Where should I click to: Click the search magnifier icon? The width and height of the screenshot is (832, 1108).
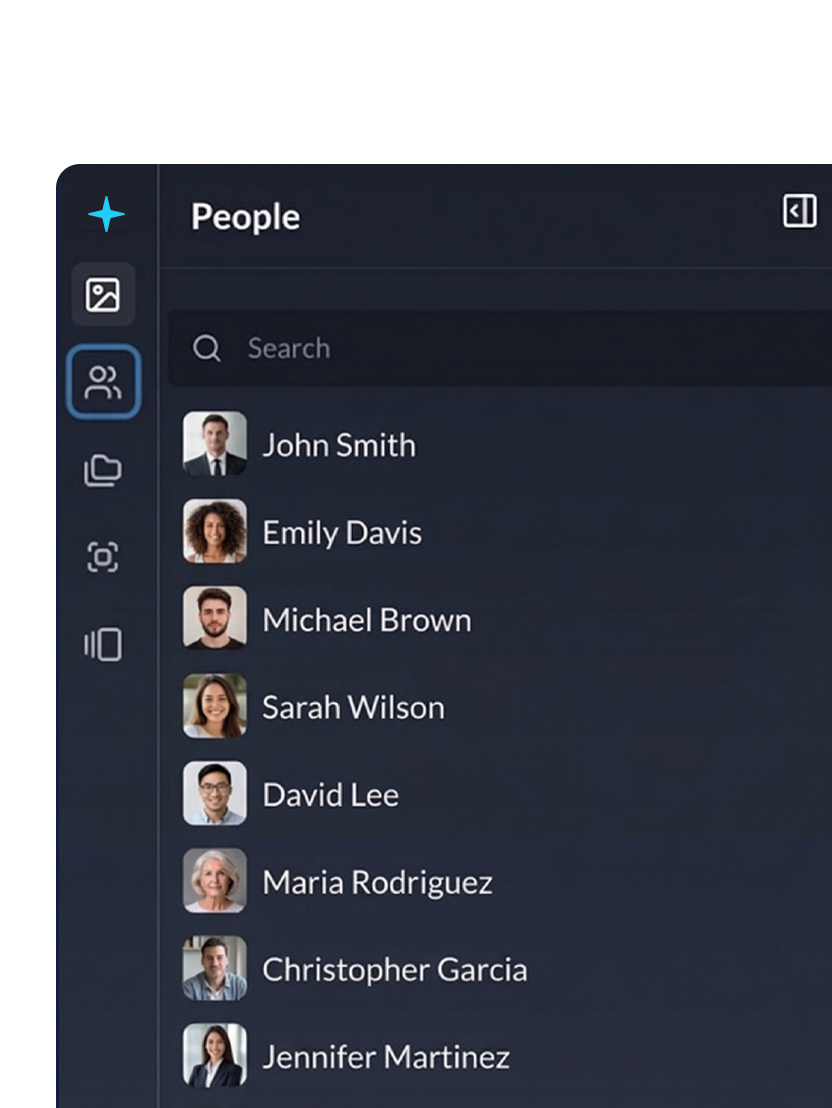tap(207, 348)
